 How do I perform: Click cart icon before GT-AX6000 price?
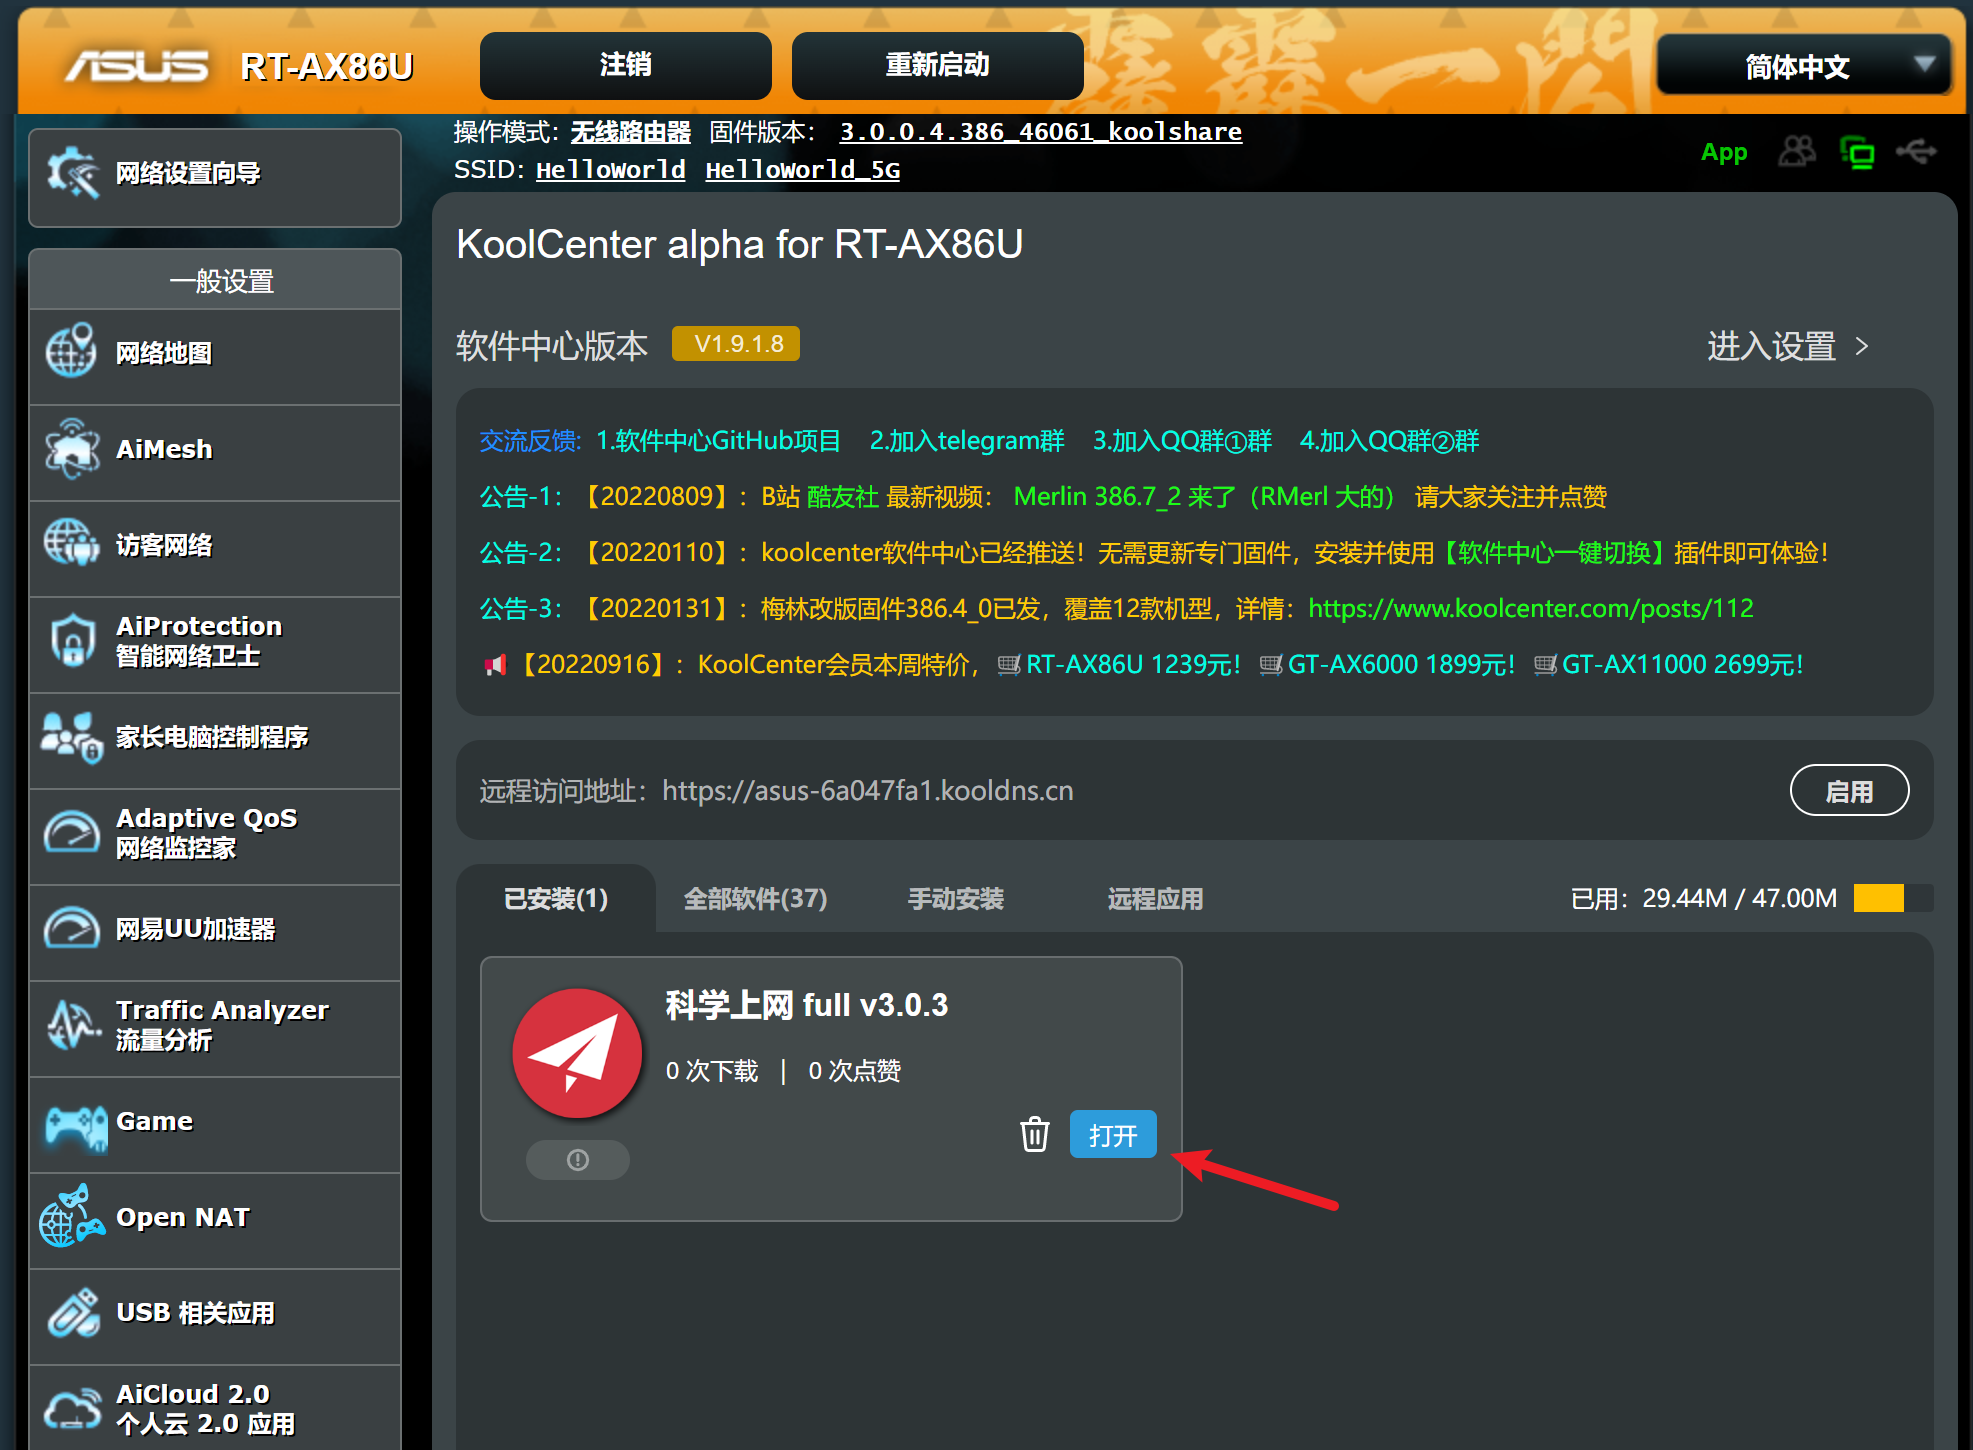click(1271, 664)
